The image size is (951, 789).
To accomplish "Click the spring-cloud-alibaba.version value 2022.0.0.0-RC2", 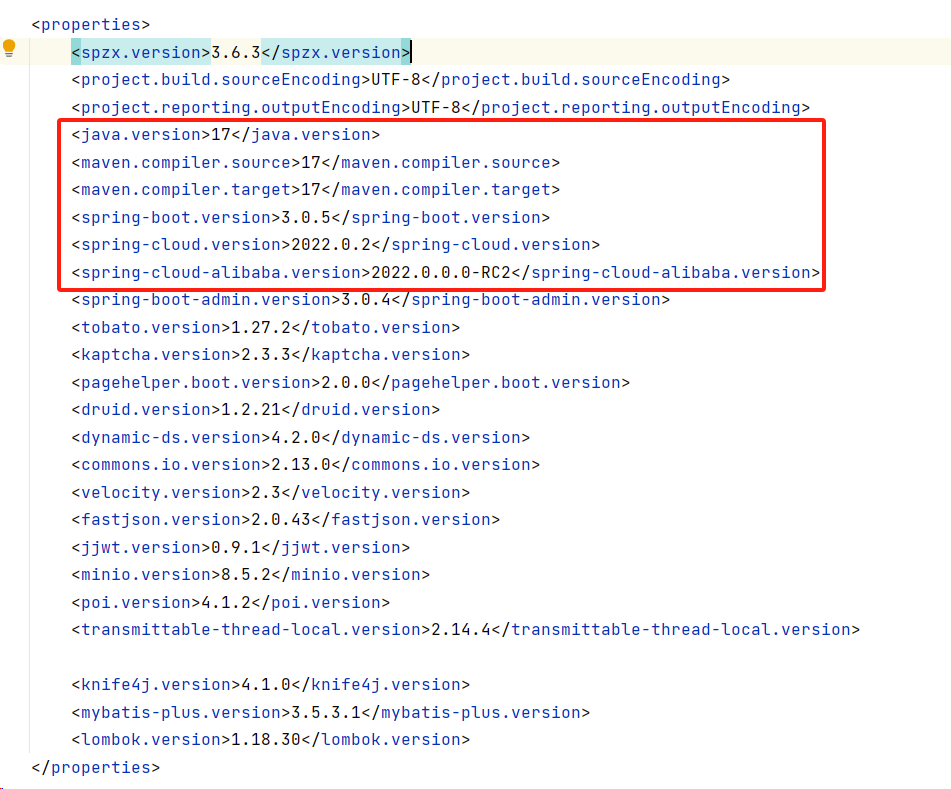I will pyautogui.click(x=441, y=272).
